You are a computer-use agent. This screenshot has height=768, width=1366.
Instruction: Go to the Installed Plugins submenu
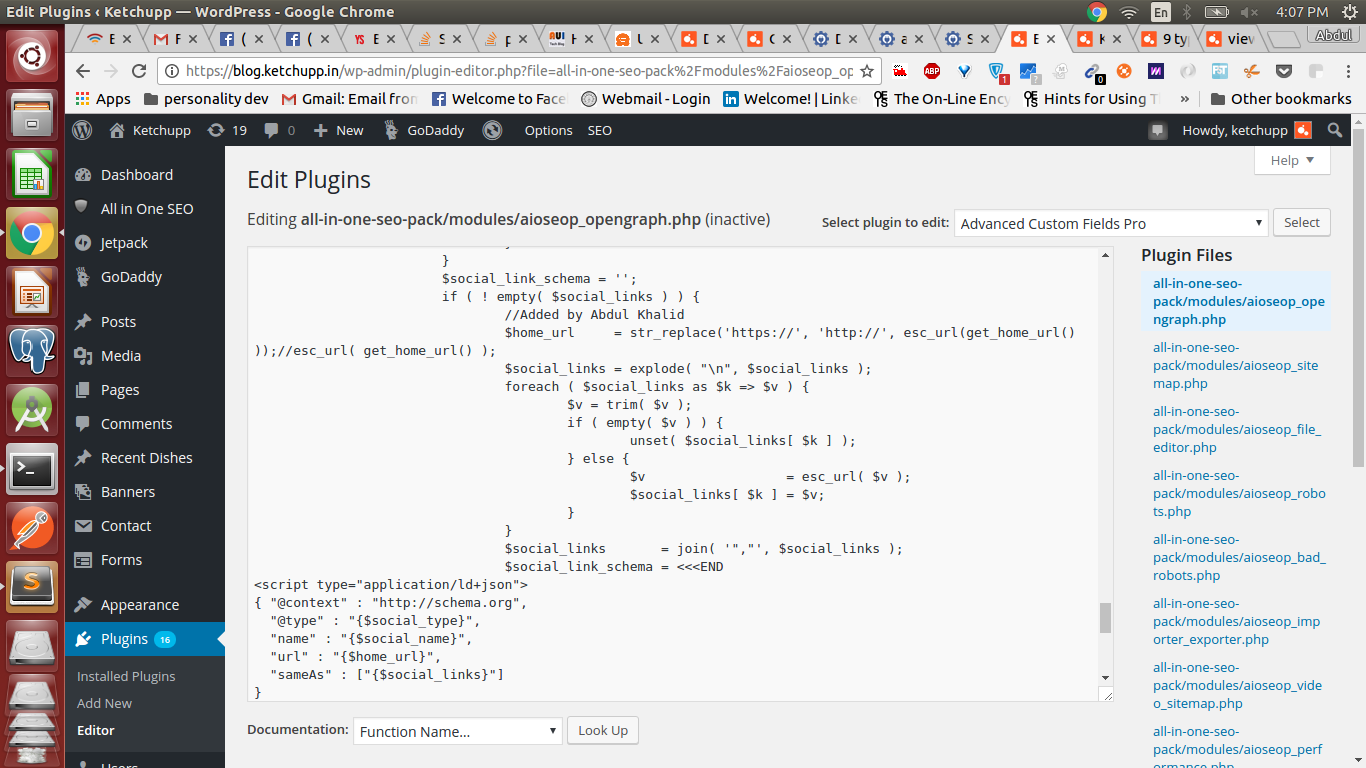[126, 676]
